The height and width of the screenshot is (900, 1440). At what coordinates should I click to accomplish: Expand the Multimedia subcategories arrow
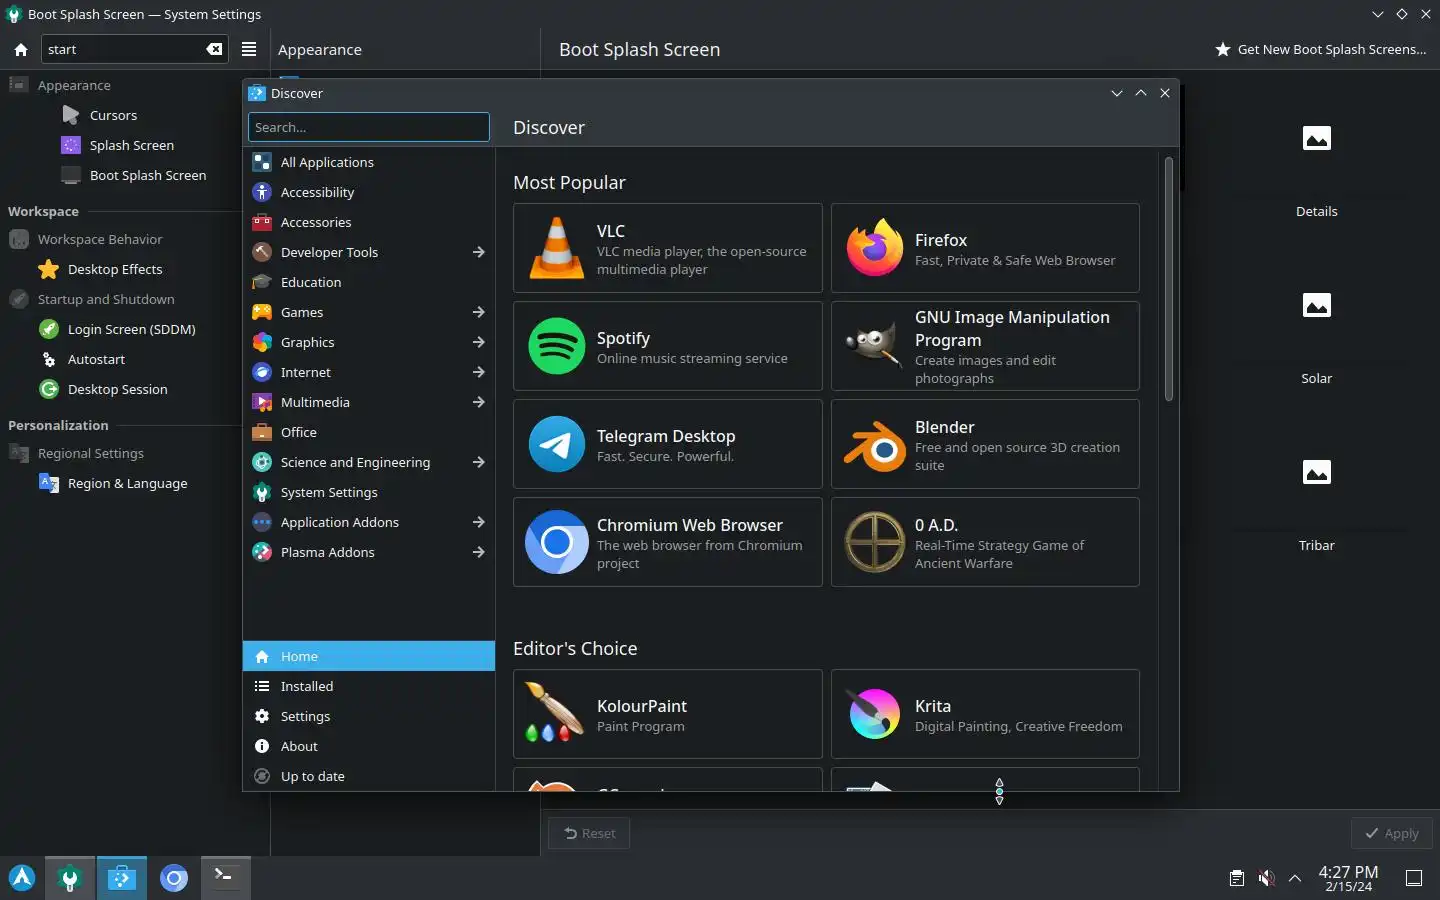[478, 402]
